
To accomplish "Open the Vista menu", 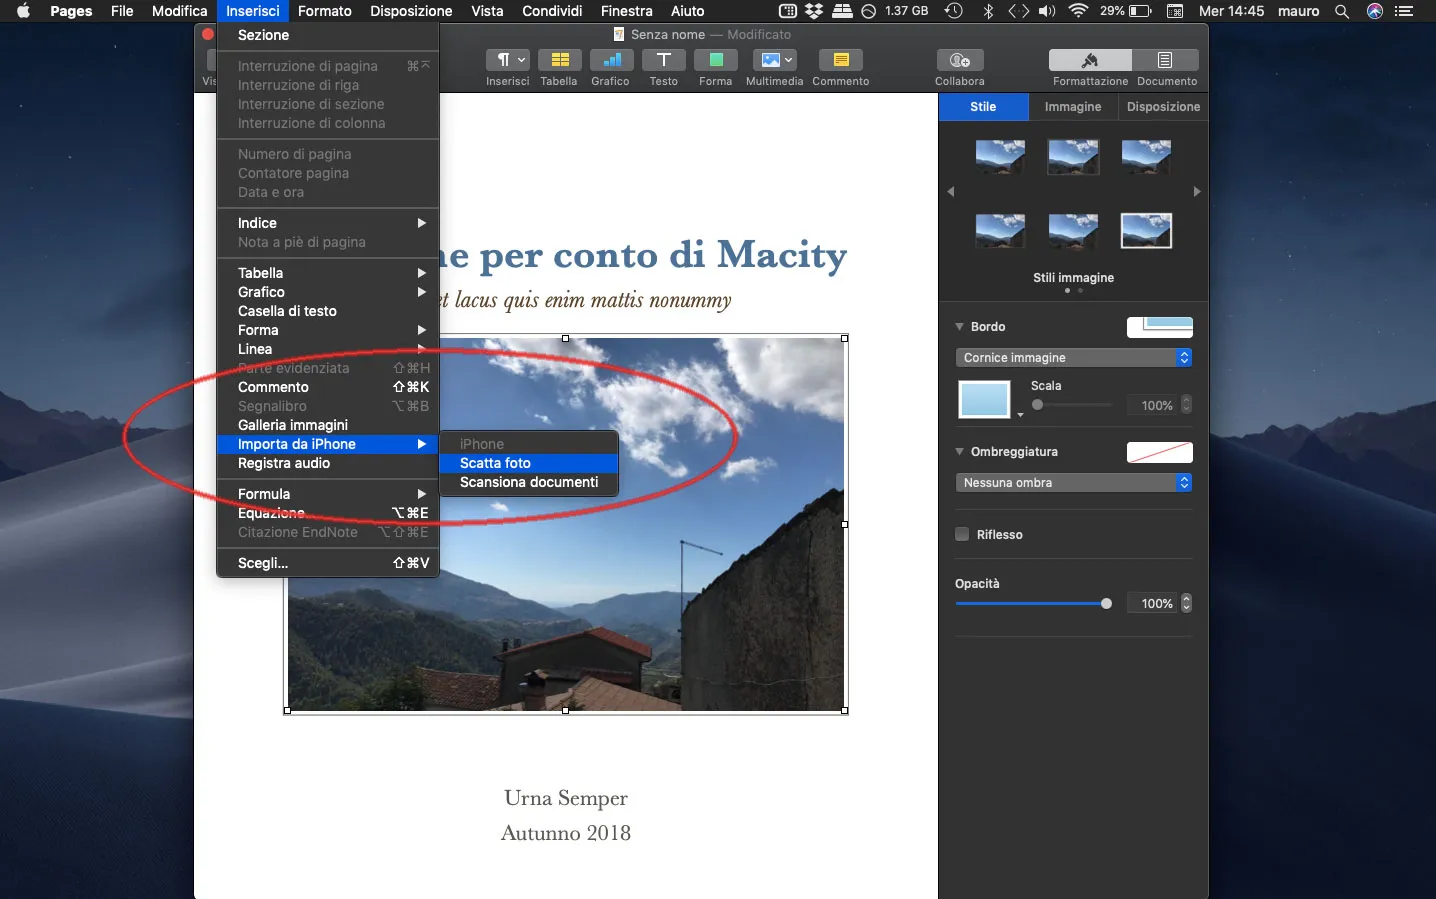I will [x=487, y=11].
